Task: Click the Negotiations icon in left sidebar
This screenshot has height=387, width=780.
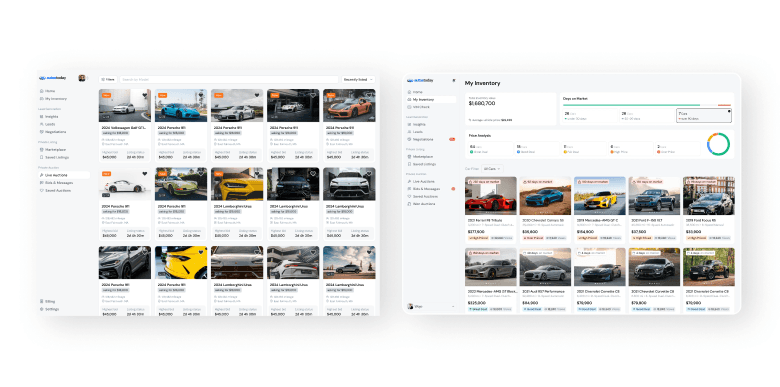Action: pos(41,132)
